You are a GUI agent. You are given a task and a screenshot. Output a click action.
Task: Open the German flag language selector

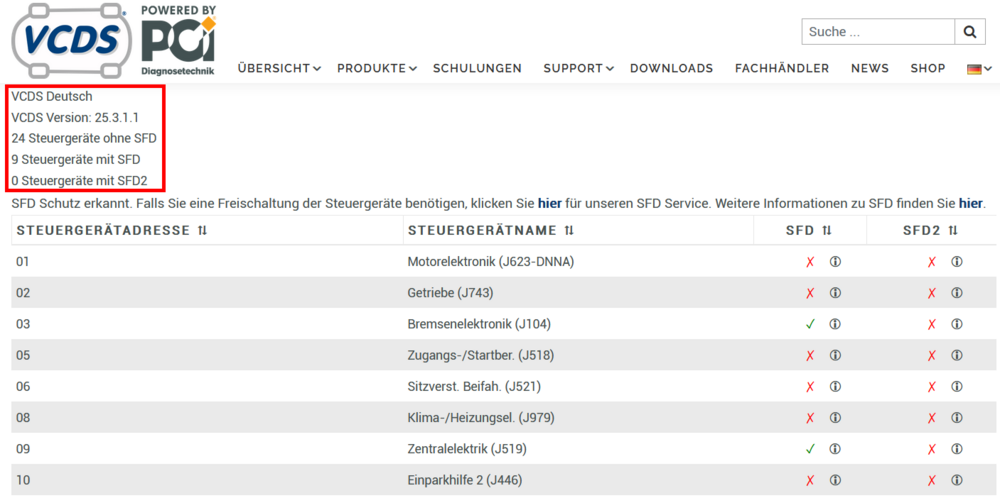click(x=979, y=69)
